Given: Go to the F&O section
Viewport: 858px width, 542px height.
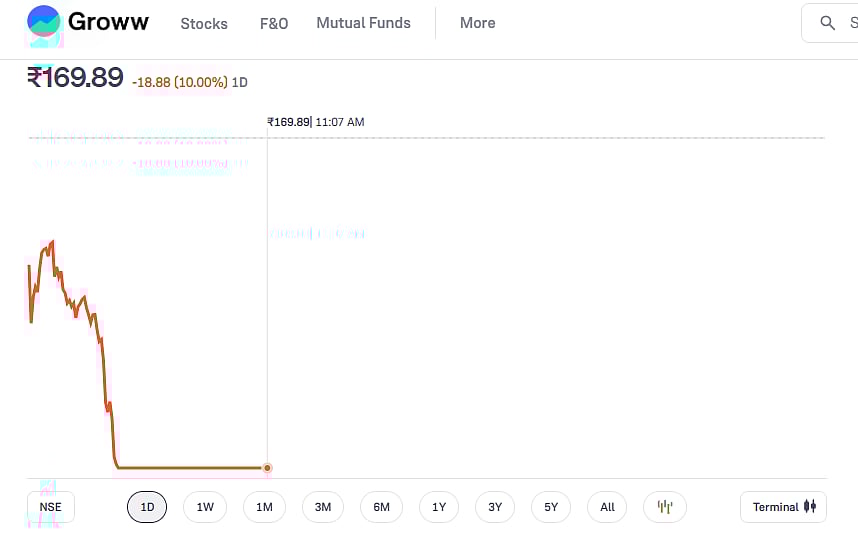Looking at the screenshot, I should [x=274, y=23].
